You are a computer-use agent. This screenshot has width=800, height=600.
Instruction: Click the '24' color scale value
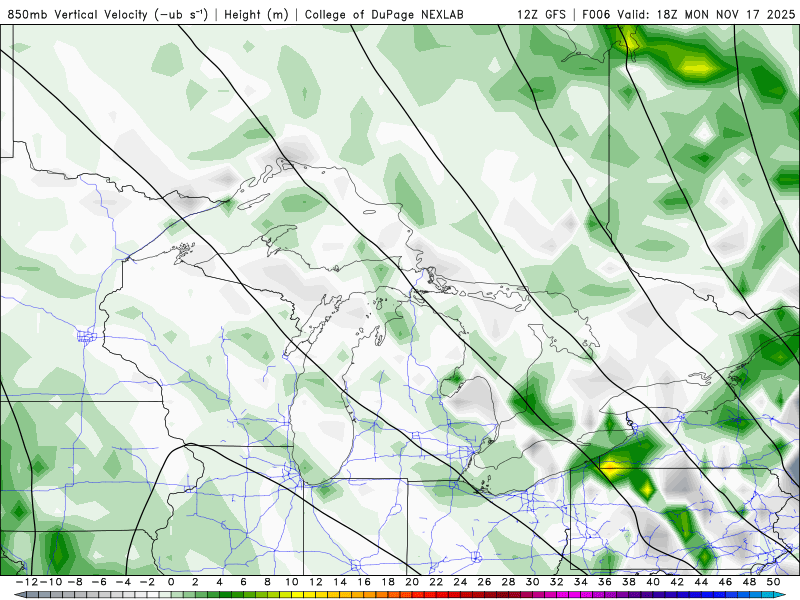pyautogui.click(x=460, y=582)
